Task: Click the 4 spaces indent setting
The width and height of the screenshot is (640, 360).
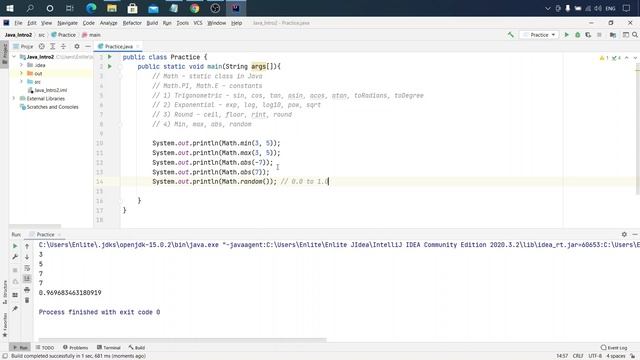Action: pos(616,356)
